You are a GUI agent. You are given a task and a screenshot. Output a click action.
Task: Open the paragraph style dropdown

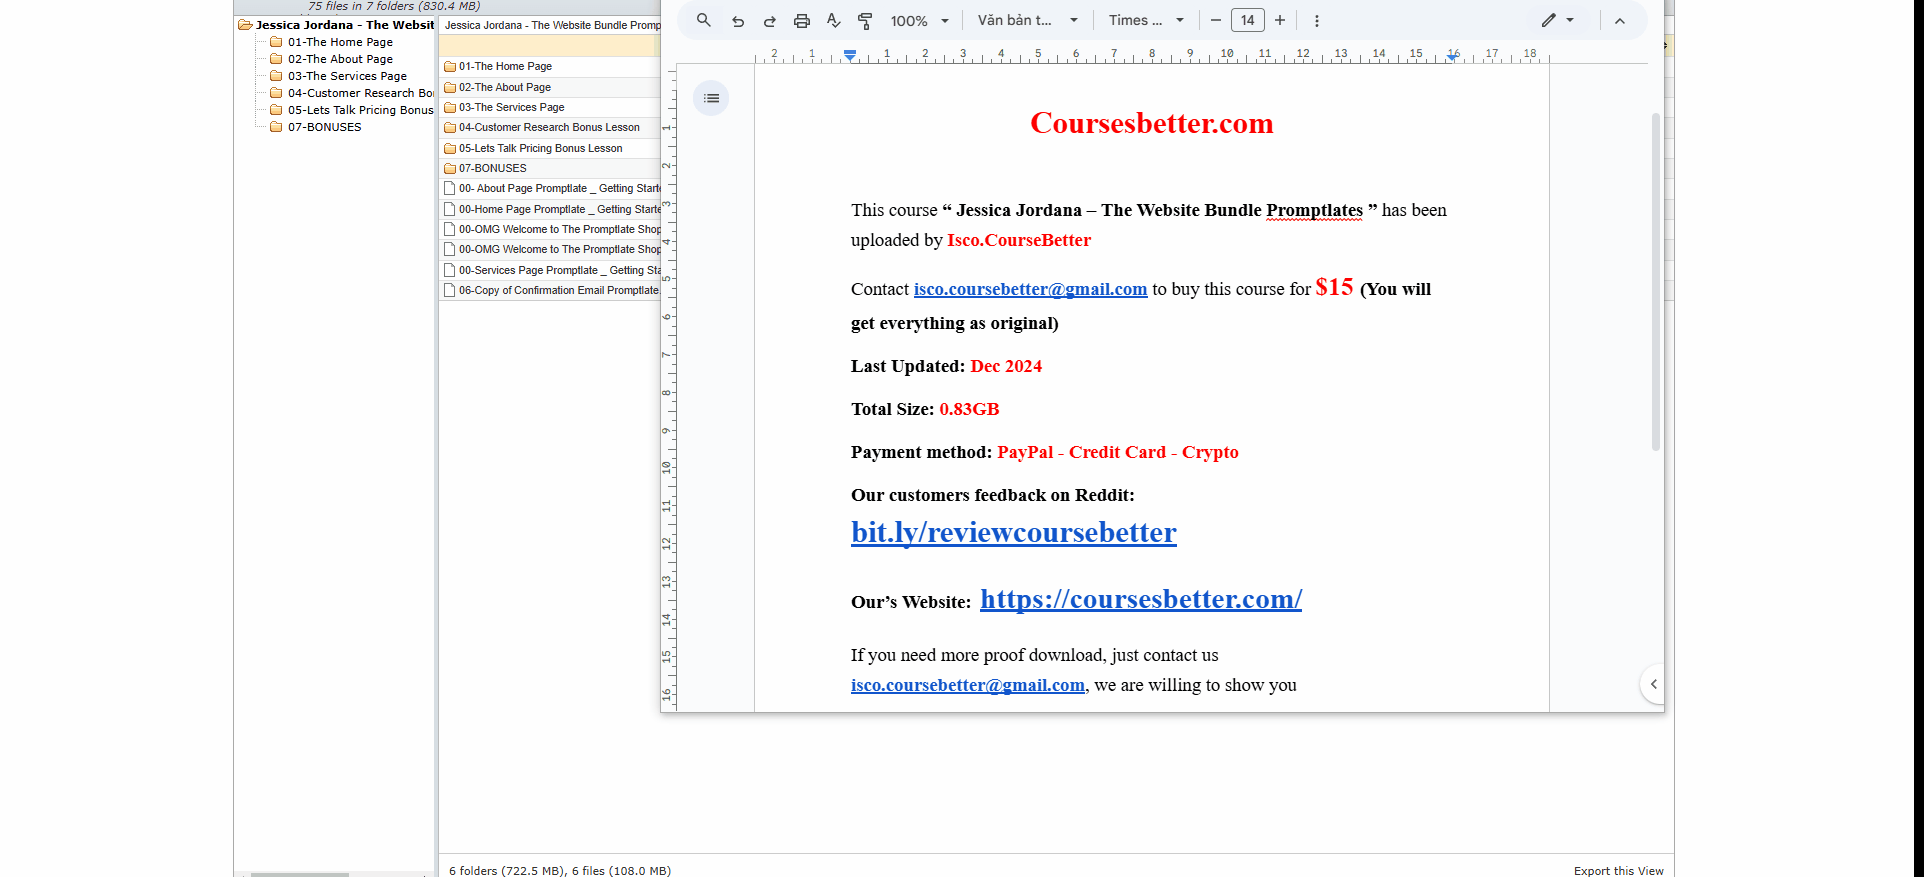[1027, 20]
